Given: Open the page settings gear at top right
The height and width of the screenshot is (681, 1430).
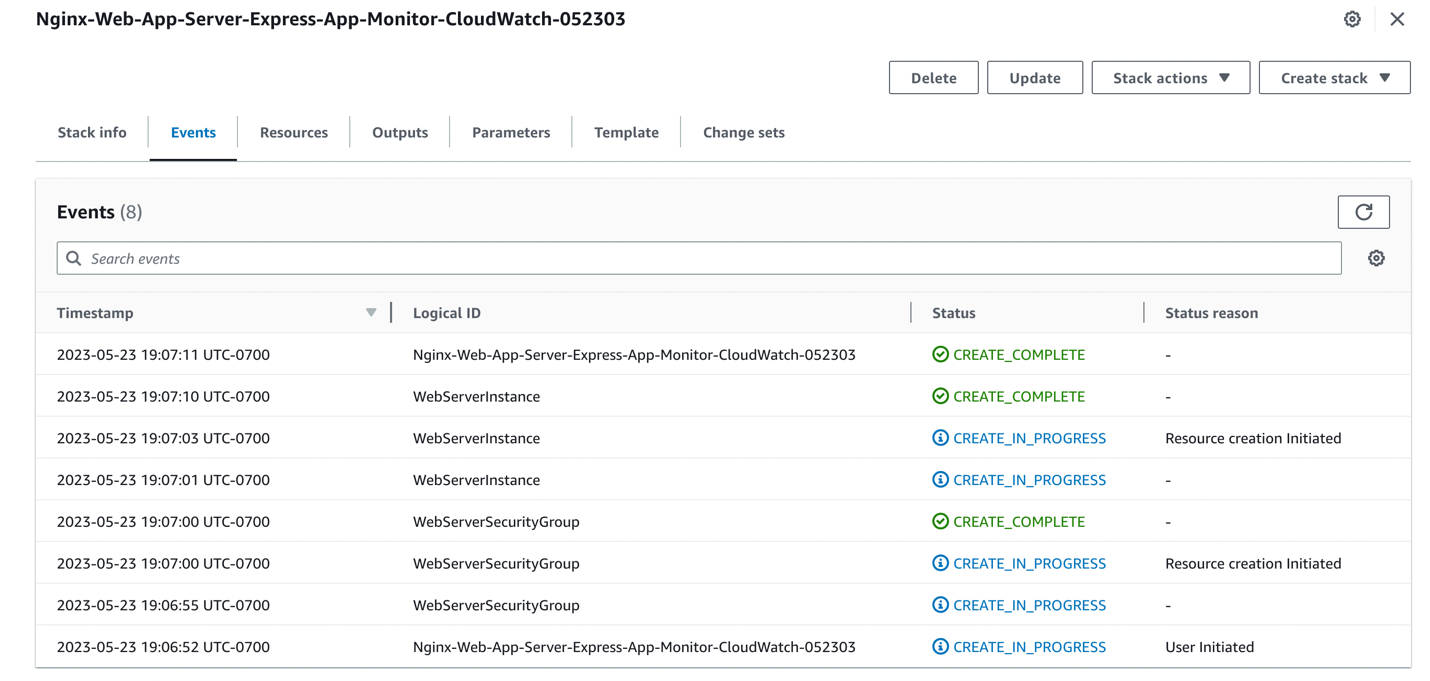Looking at the screenshot, I should [x=1352, y=19].
